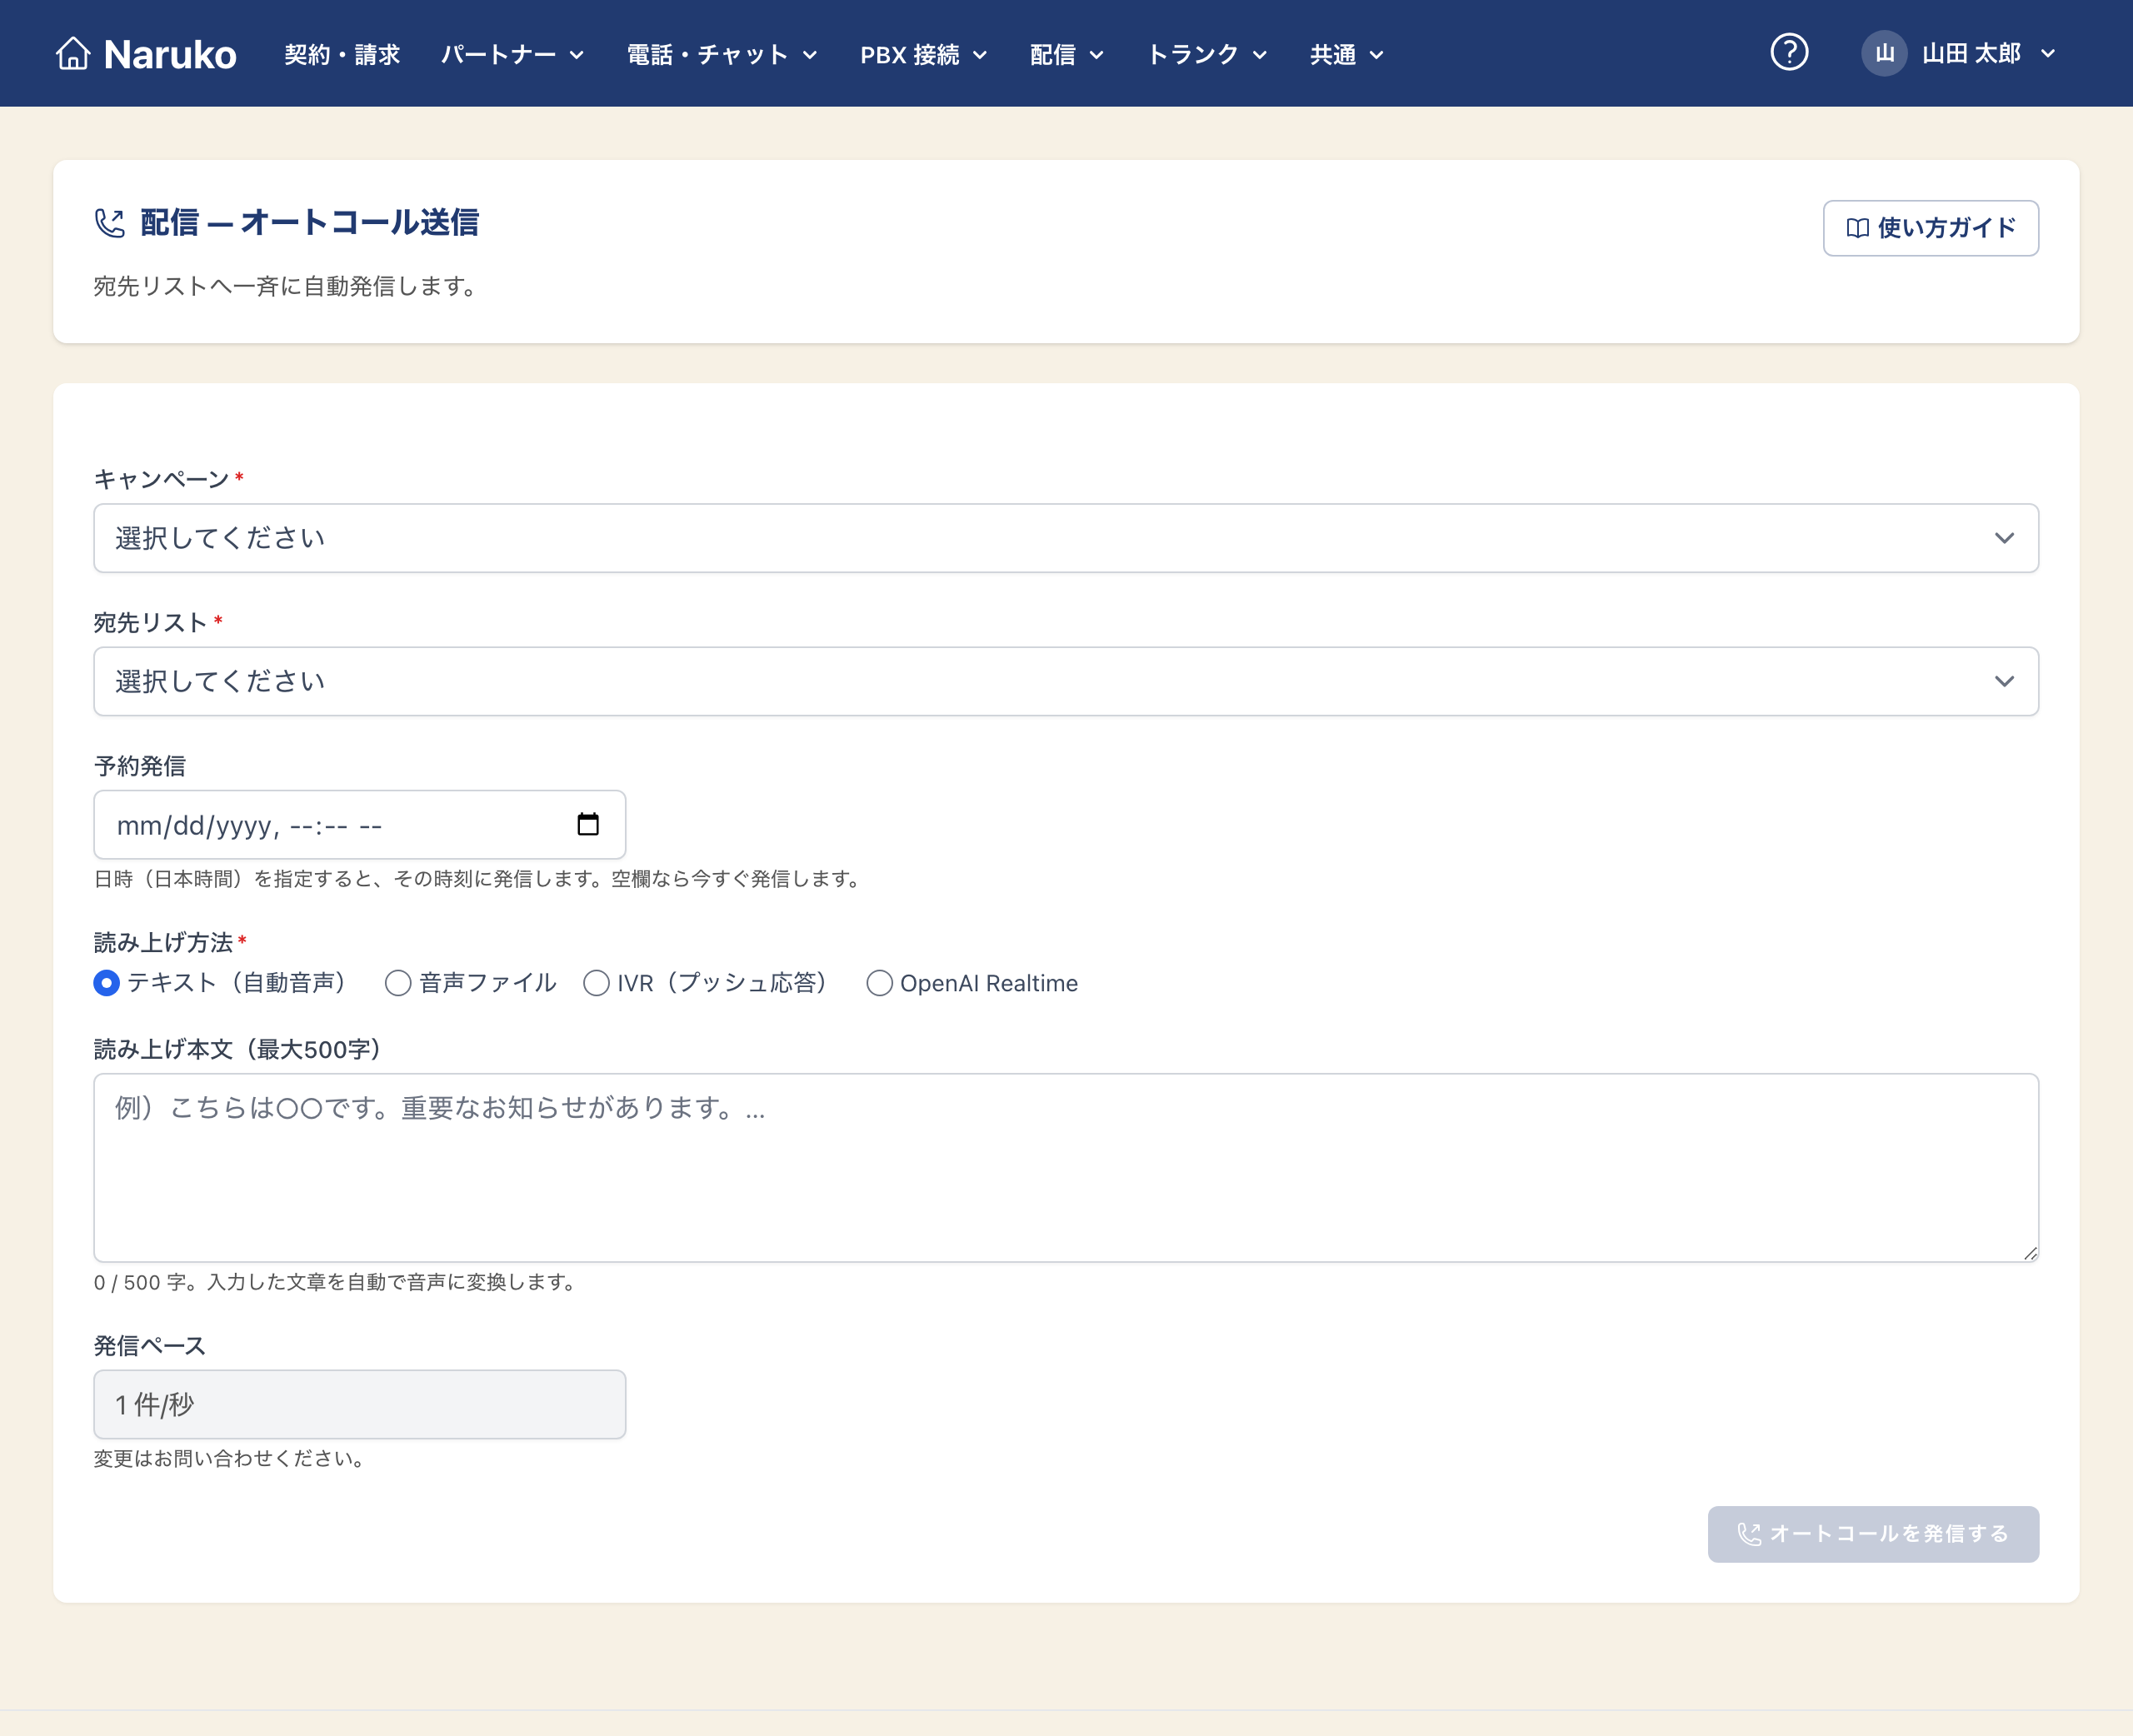This screenshot has width=2133, height=1736.
Task: Open the 配信 navigation menu
Action: [1067, 54]
